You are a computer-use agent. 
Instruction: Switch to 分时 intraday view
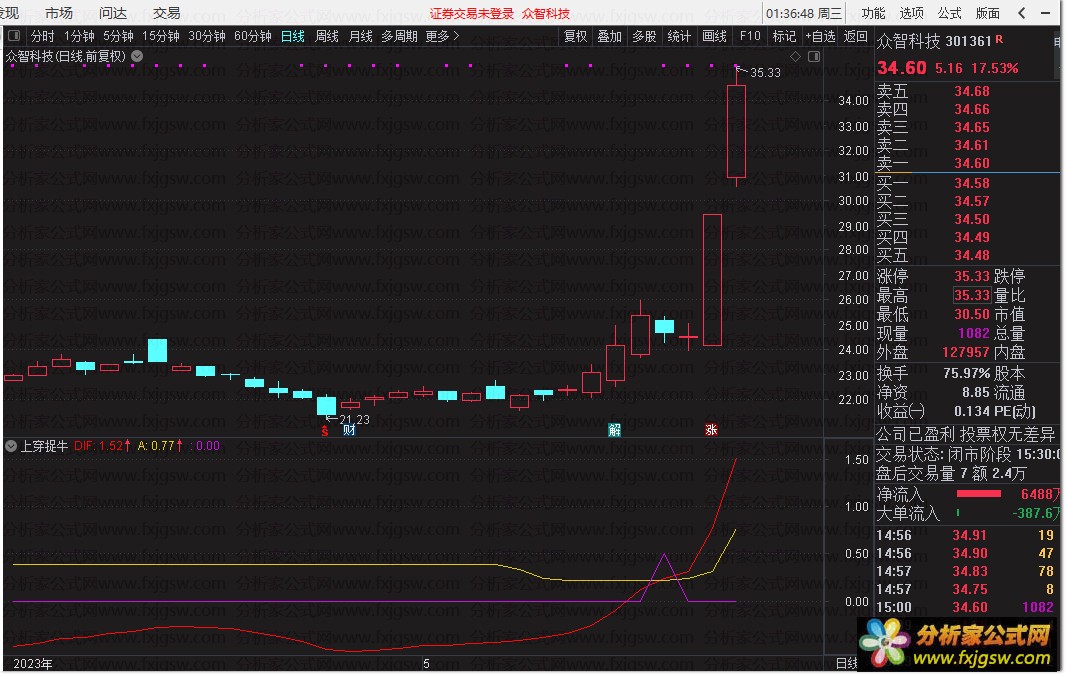pyautogui.click(x=42, y=36)
